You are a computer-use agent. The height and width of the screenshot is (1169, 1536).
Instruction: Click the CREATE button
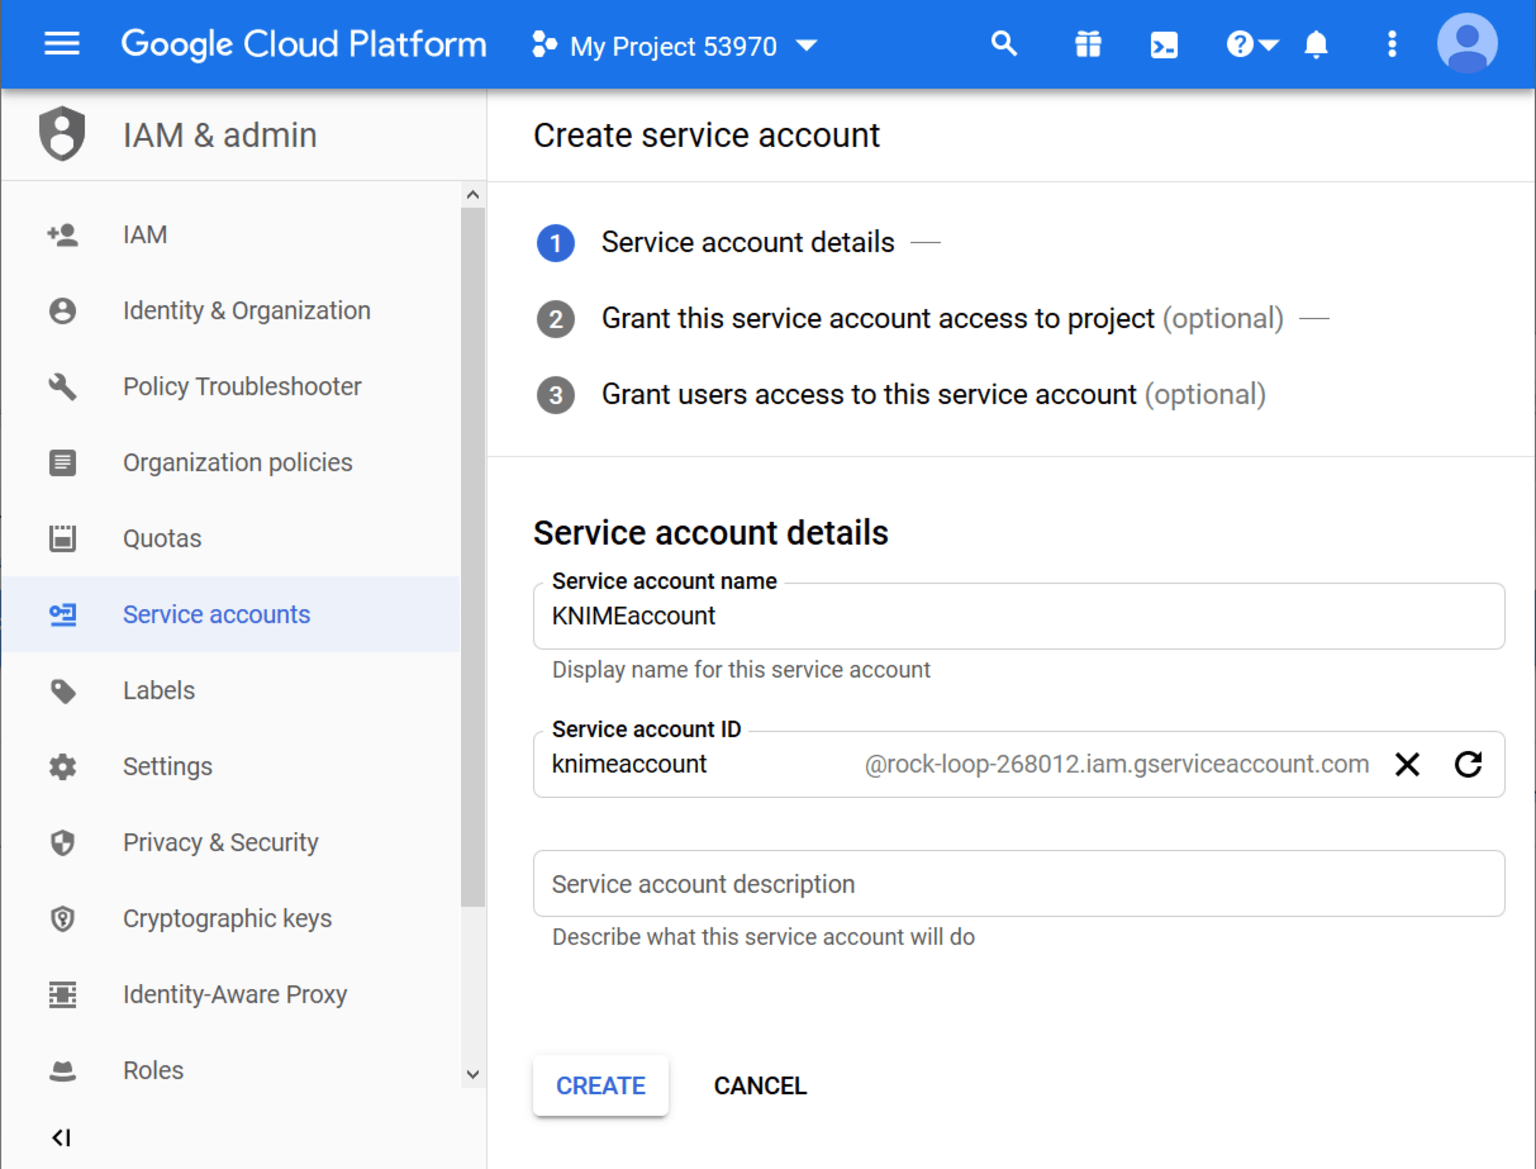point(600,1085)
